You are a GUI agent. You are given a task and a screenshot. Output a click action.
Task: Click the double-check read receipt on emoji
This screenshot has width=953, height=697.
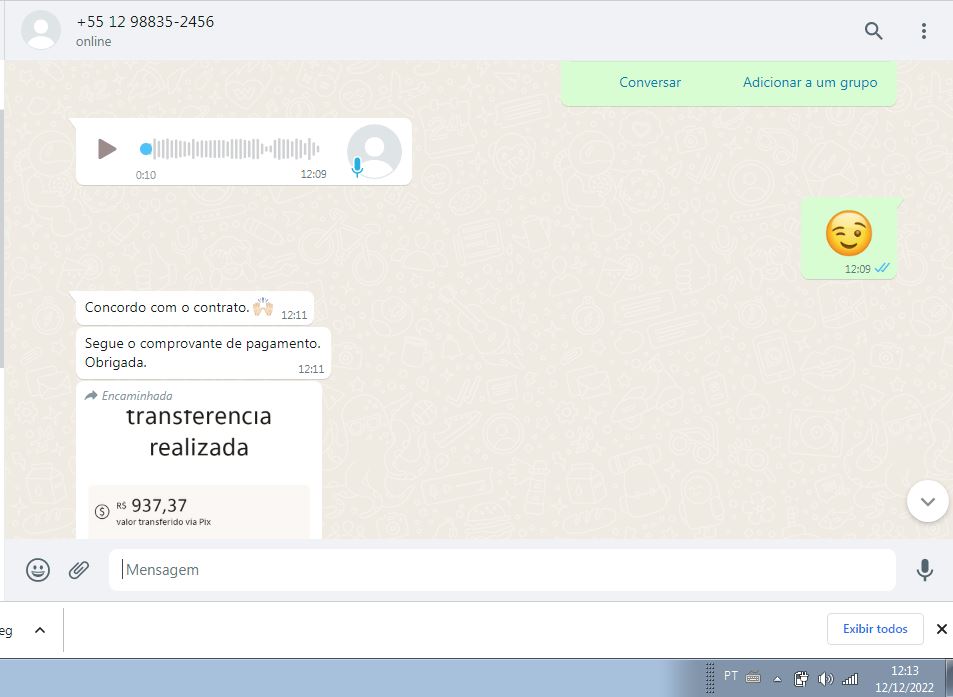[x=882, y=268]
